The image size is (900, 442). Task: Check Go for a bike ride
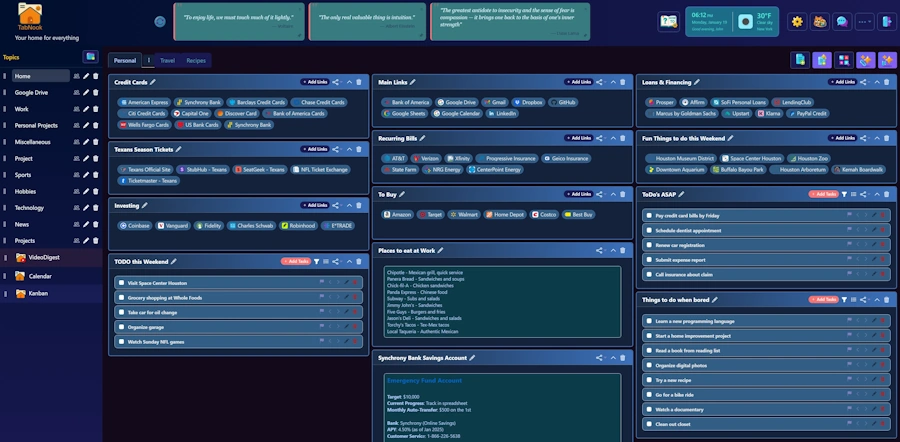tap(649, 395)
